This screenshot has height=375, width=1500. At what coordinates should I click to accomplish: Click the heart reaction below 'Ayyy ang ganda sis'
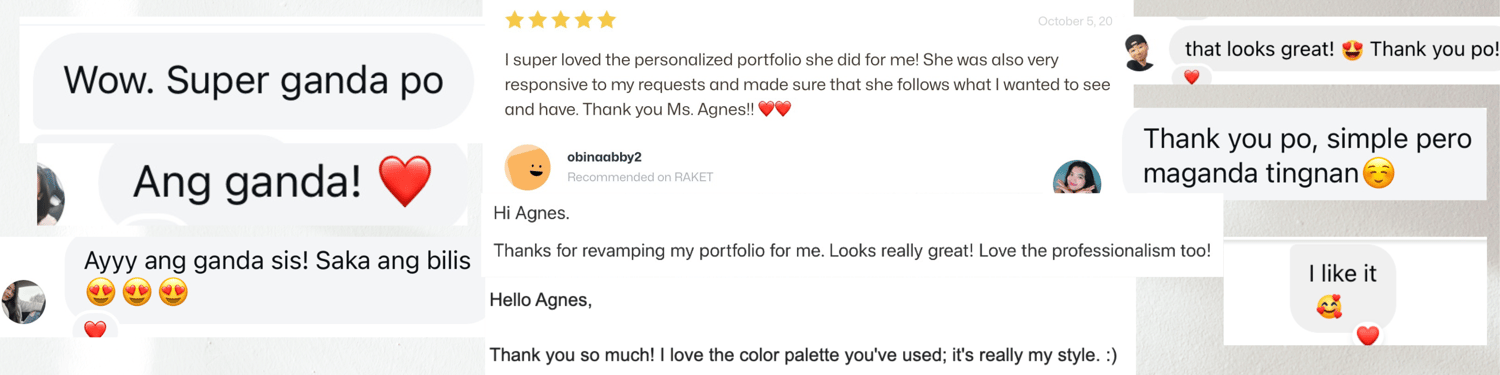(95, 328)
